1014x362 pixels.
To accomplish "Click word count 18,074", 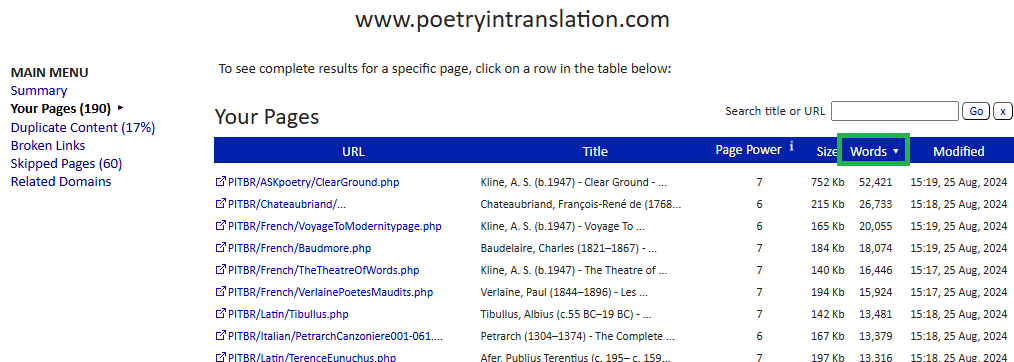I will coord(875,248).
